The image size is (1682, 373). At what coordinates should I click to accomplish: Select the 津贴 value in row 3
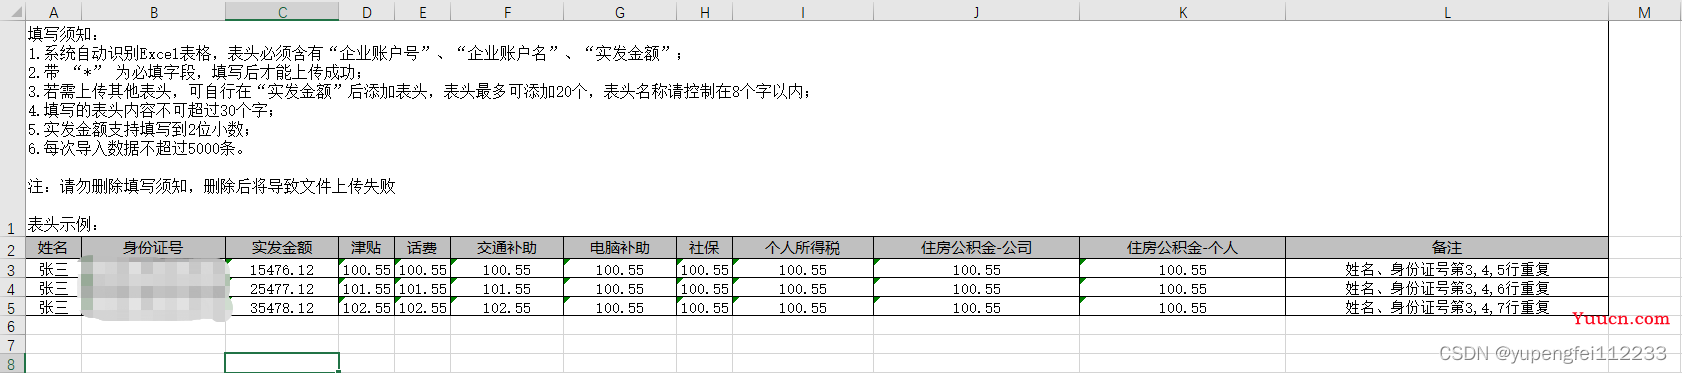(367, 269)
